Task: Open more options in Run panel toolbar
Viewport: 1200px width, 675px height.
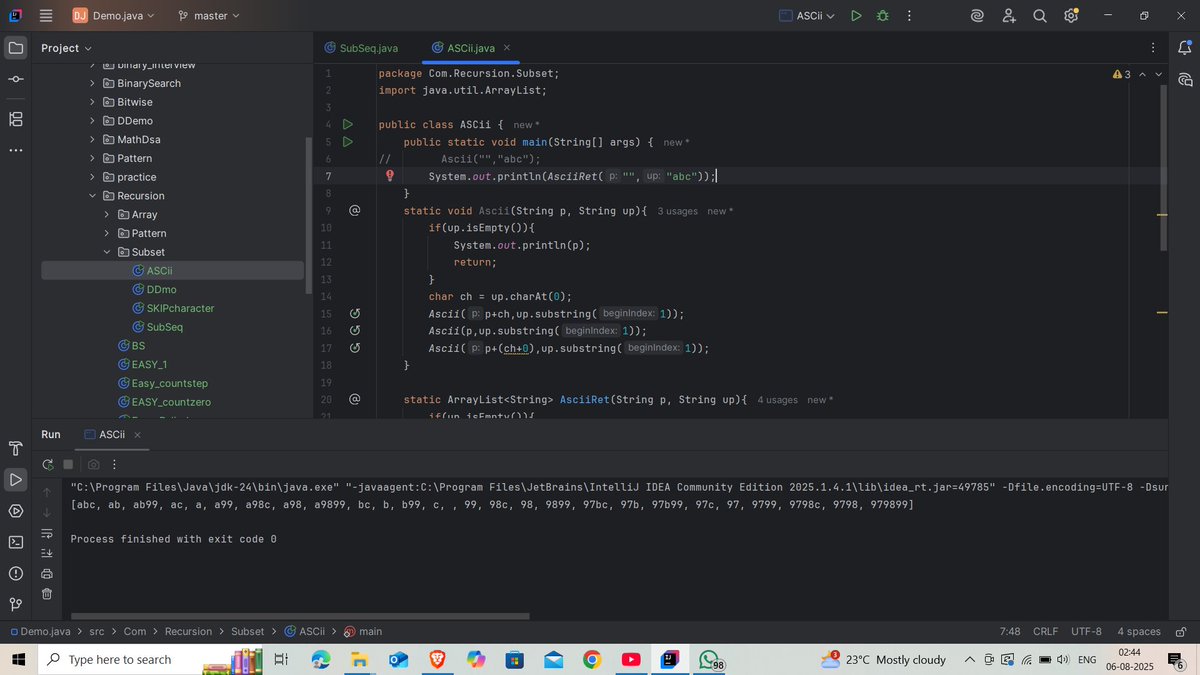Action: pos(115,465)
